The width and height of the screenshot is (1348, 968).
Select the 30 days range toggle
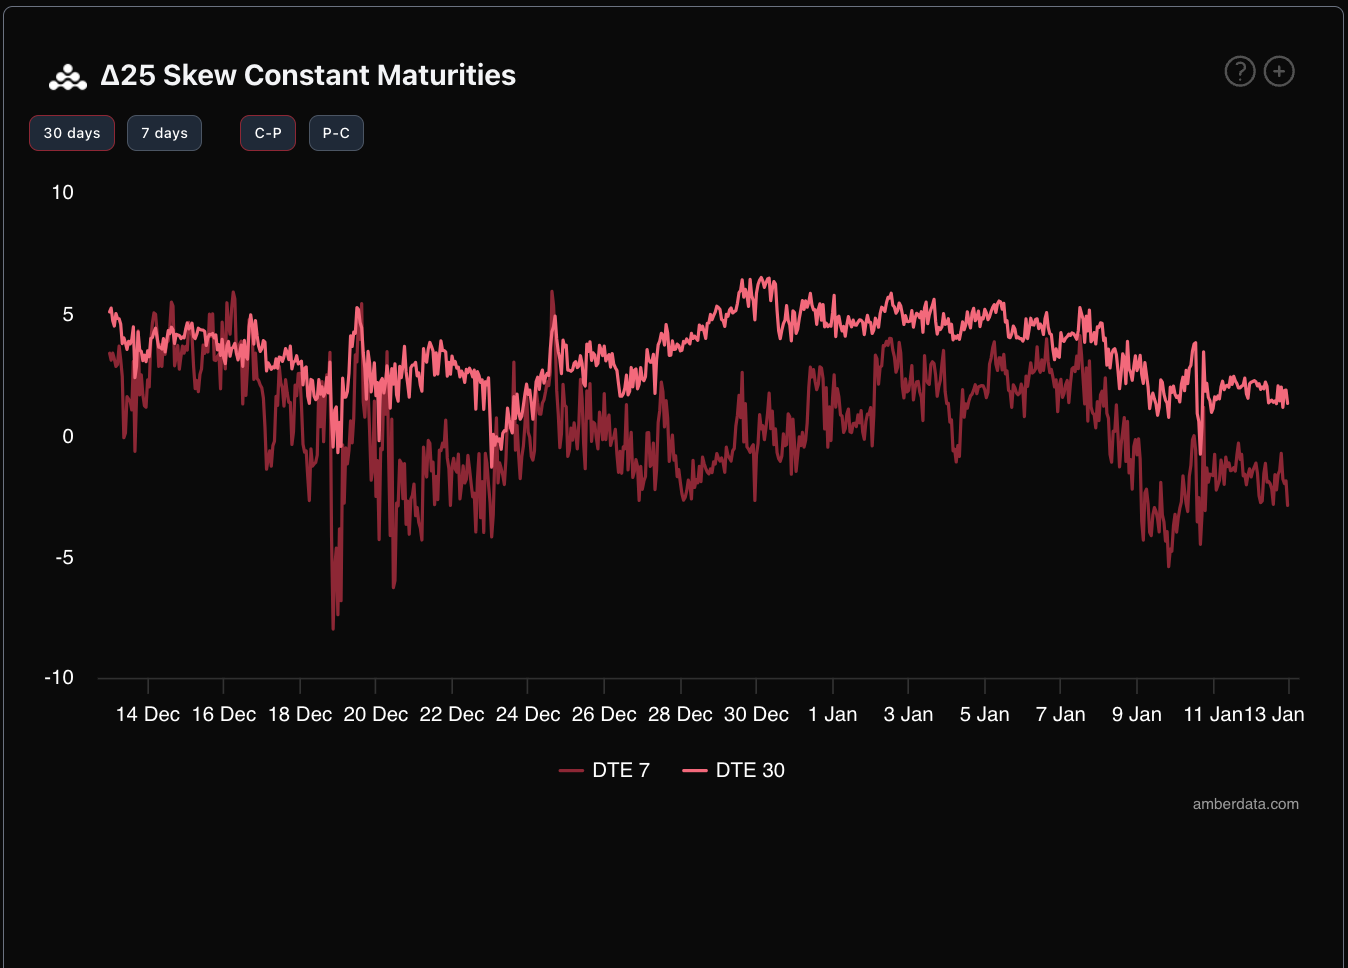pyautogui.click(x=72, y=133)
